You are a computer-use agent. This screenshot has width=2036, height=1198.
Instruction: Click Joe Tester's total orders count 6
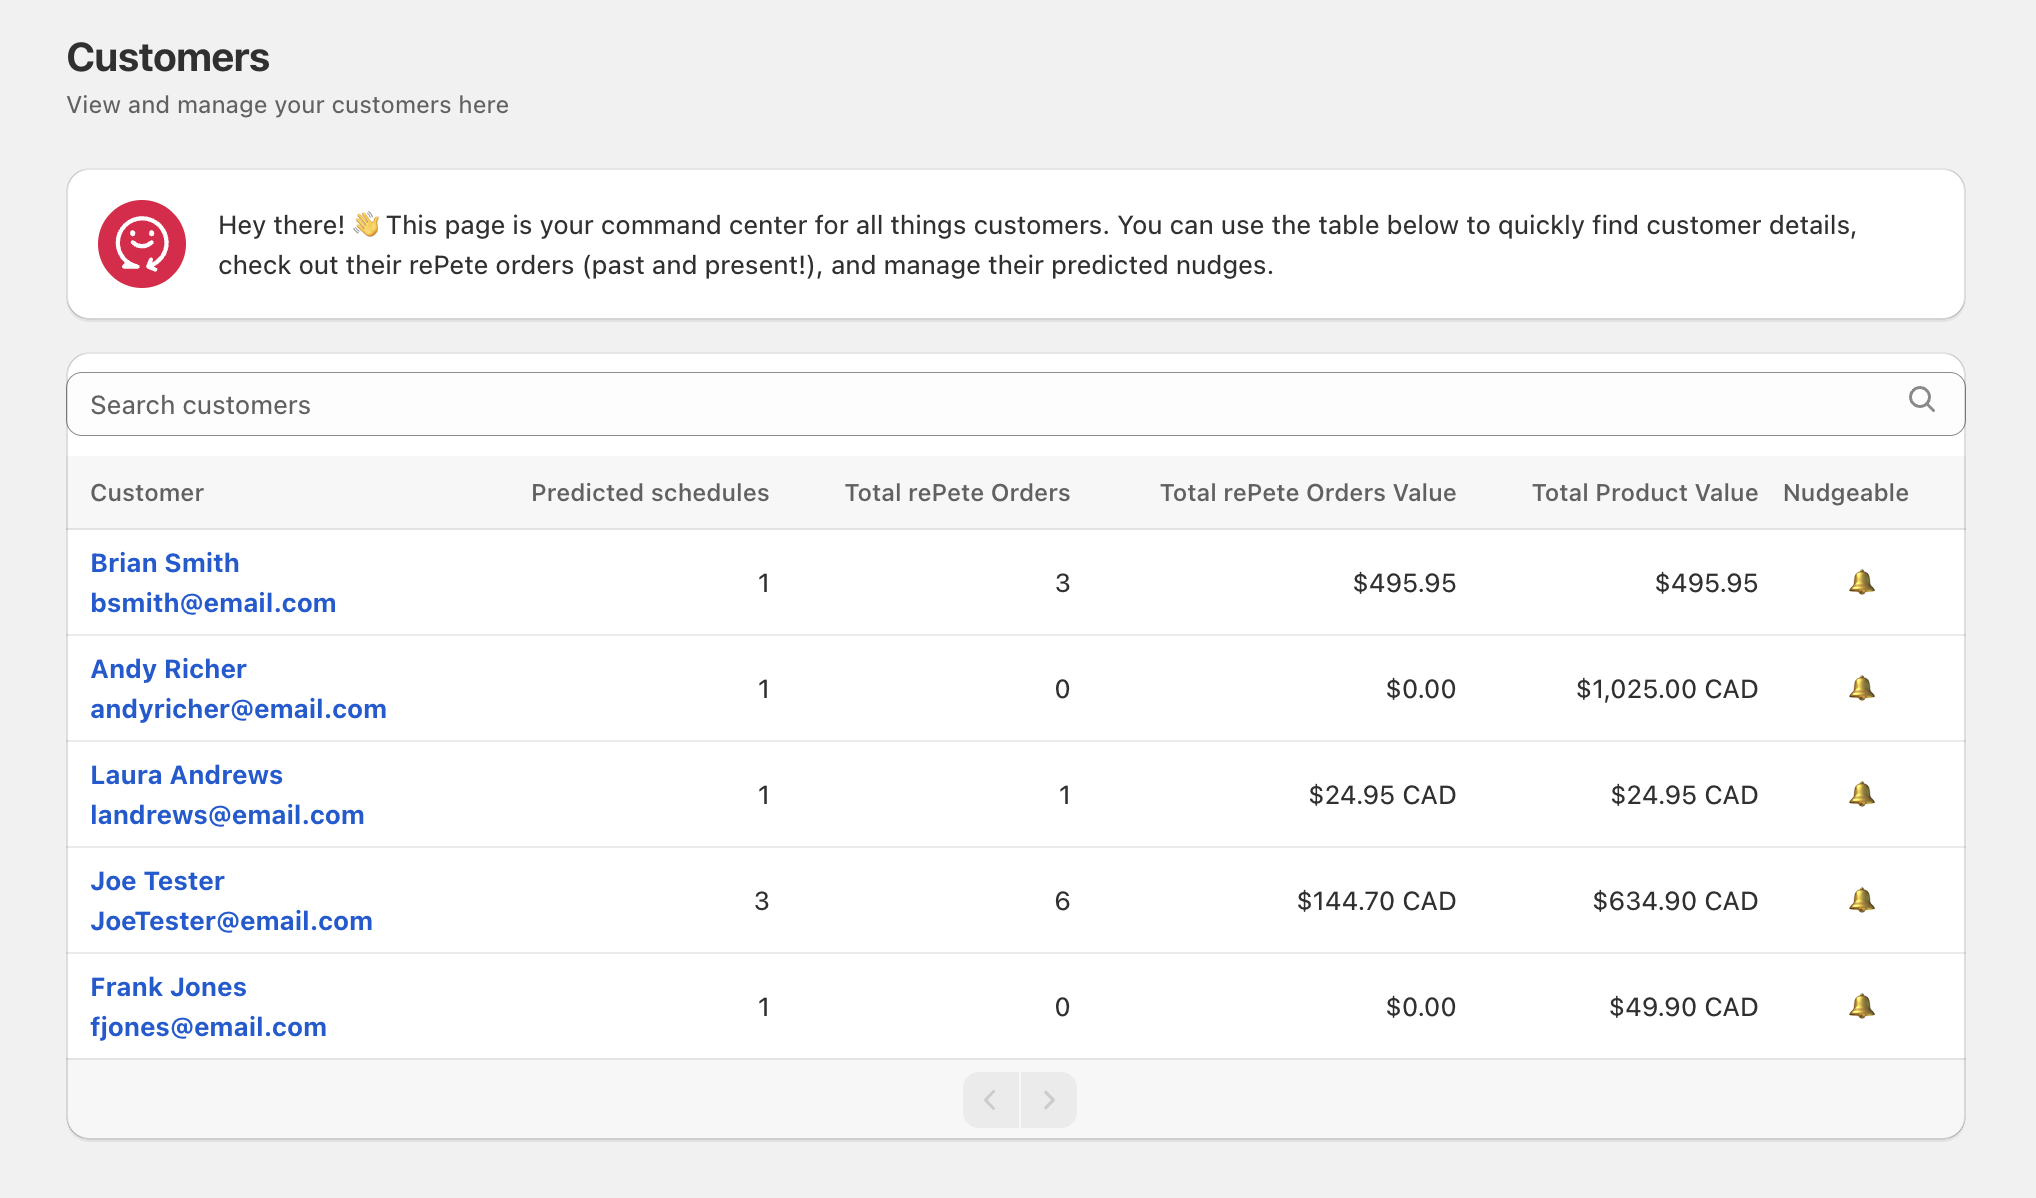click(1062, 901)
